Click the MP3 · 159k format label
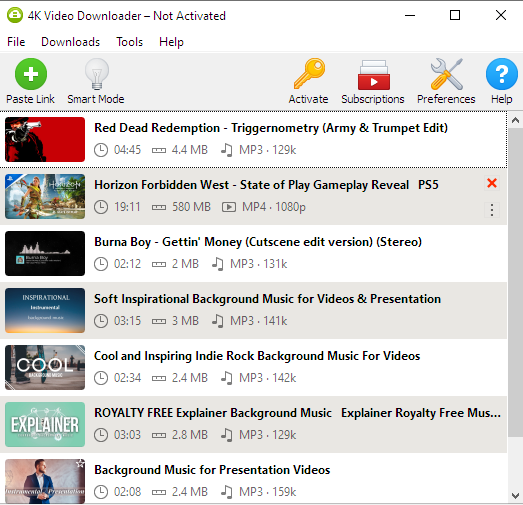 pyautogui.click(x=268, y=492)
